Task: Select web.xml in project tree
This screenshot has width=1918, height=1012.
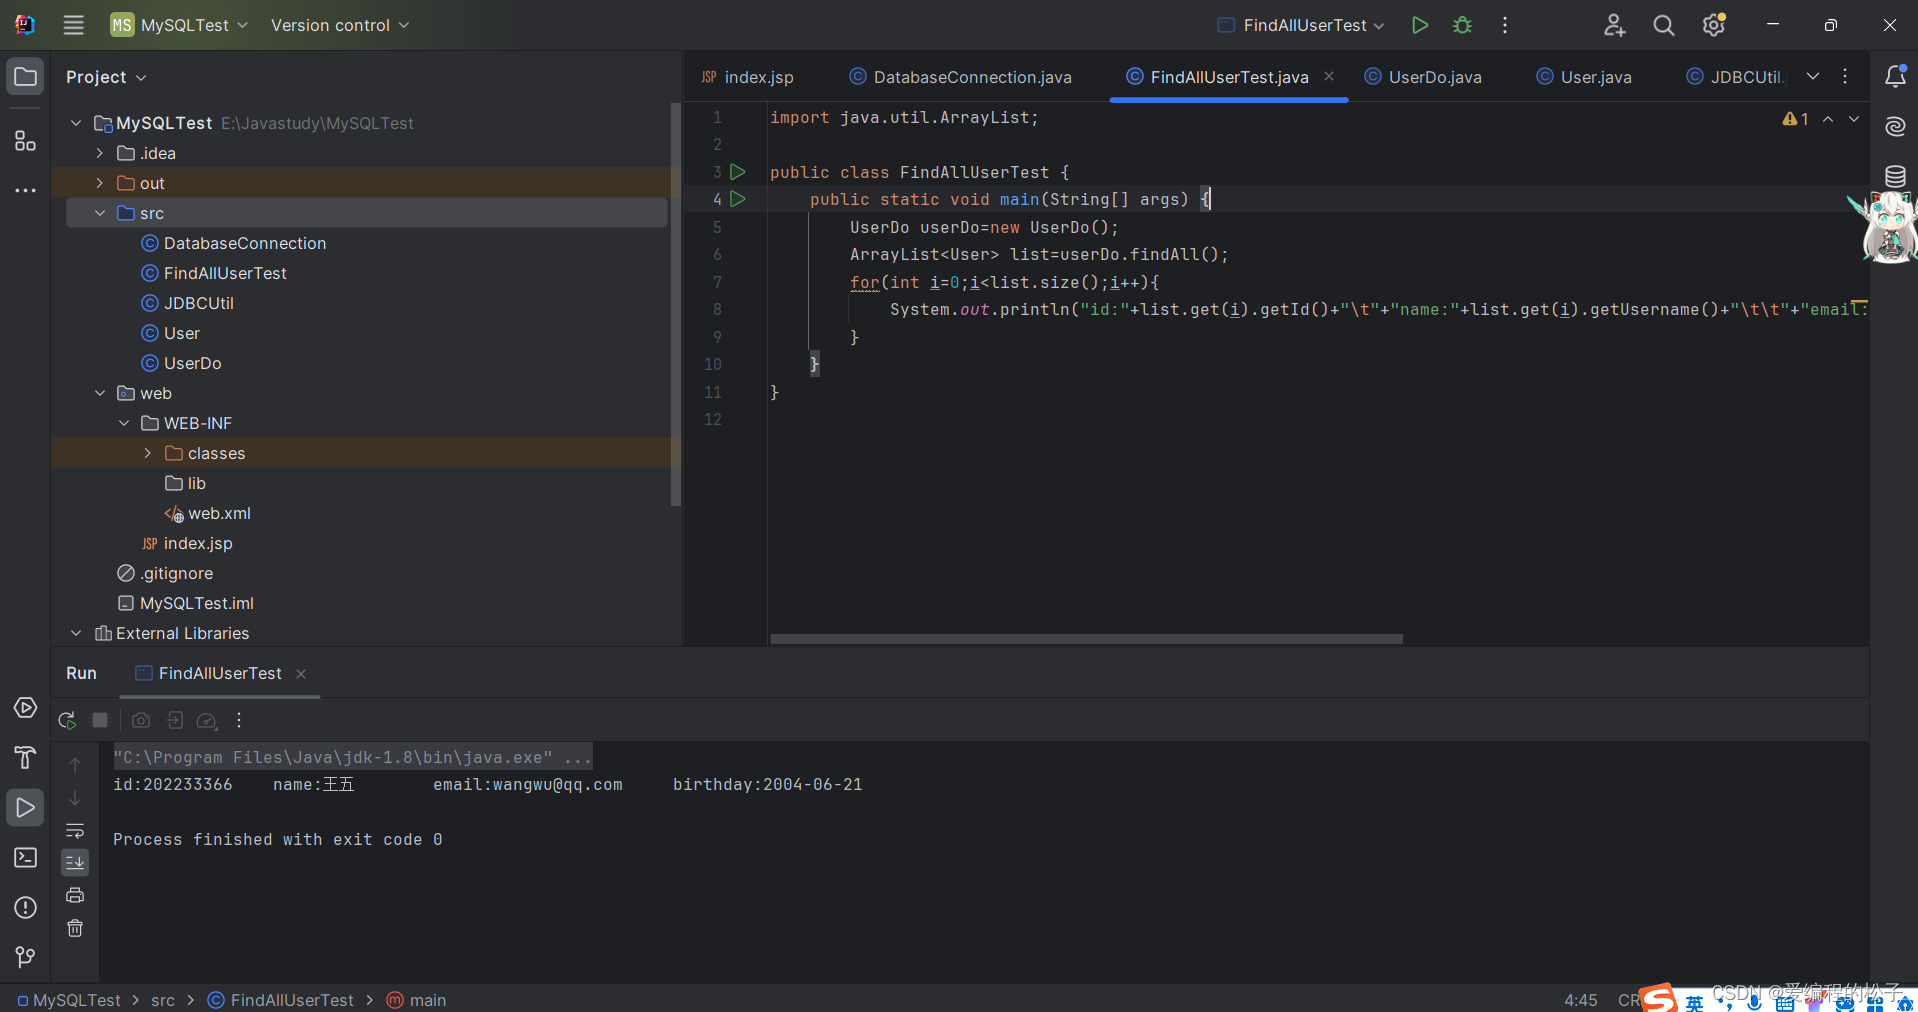Action: (x=208, y=513)
